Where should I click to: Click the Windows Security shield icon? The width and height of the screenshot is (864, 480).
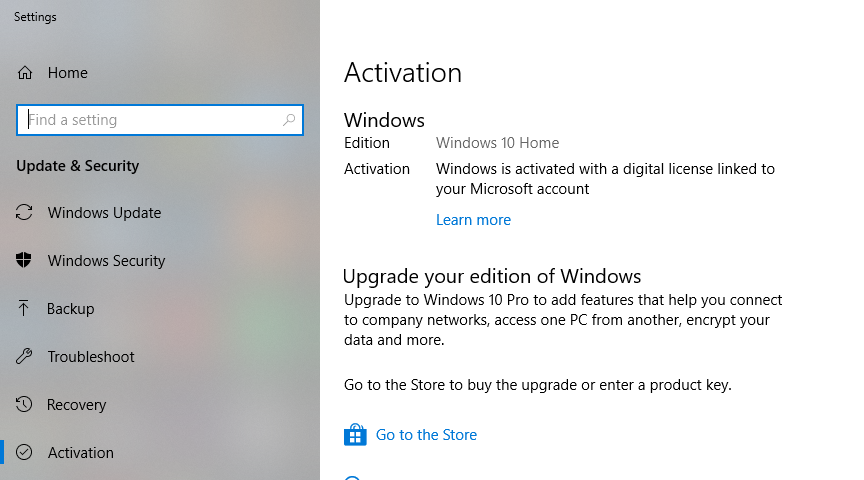point(24,260)
